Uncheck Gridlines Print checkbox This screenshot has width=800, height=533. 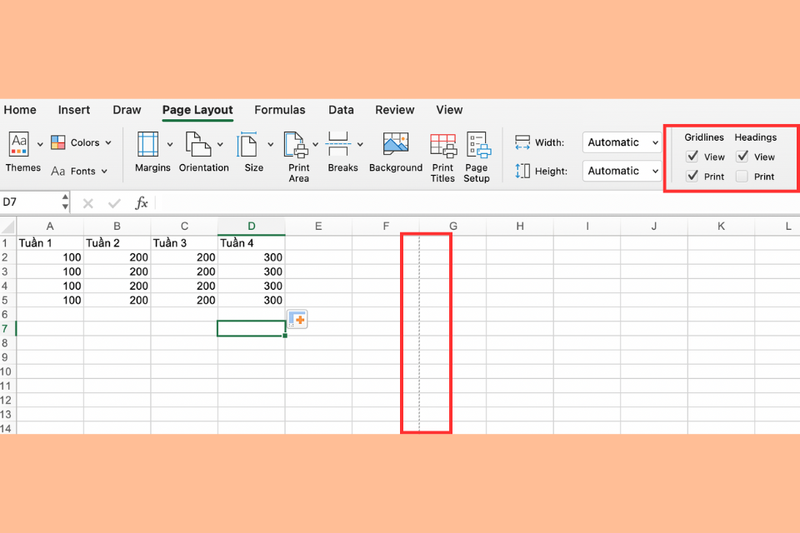click(692, 176)
